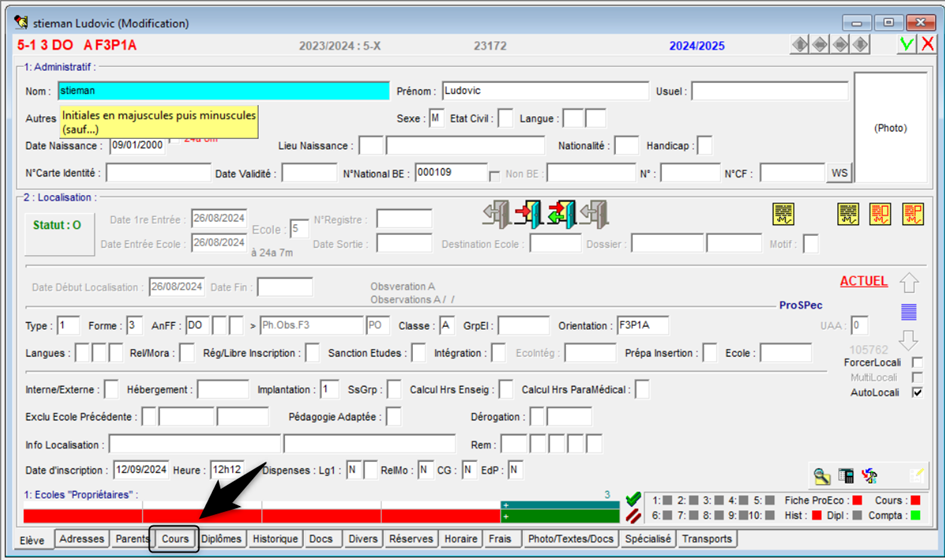The image size is (945, 560).
Task: Uncheck the AutoLocali checkbox
Action: pos(917,392)
